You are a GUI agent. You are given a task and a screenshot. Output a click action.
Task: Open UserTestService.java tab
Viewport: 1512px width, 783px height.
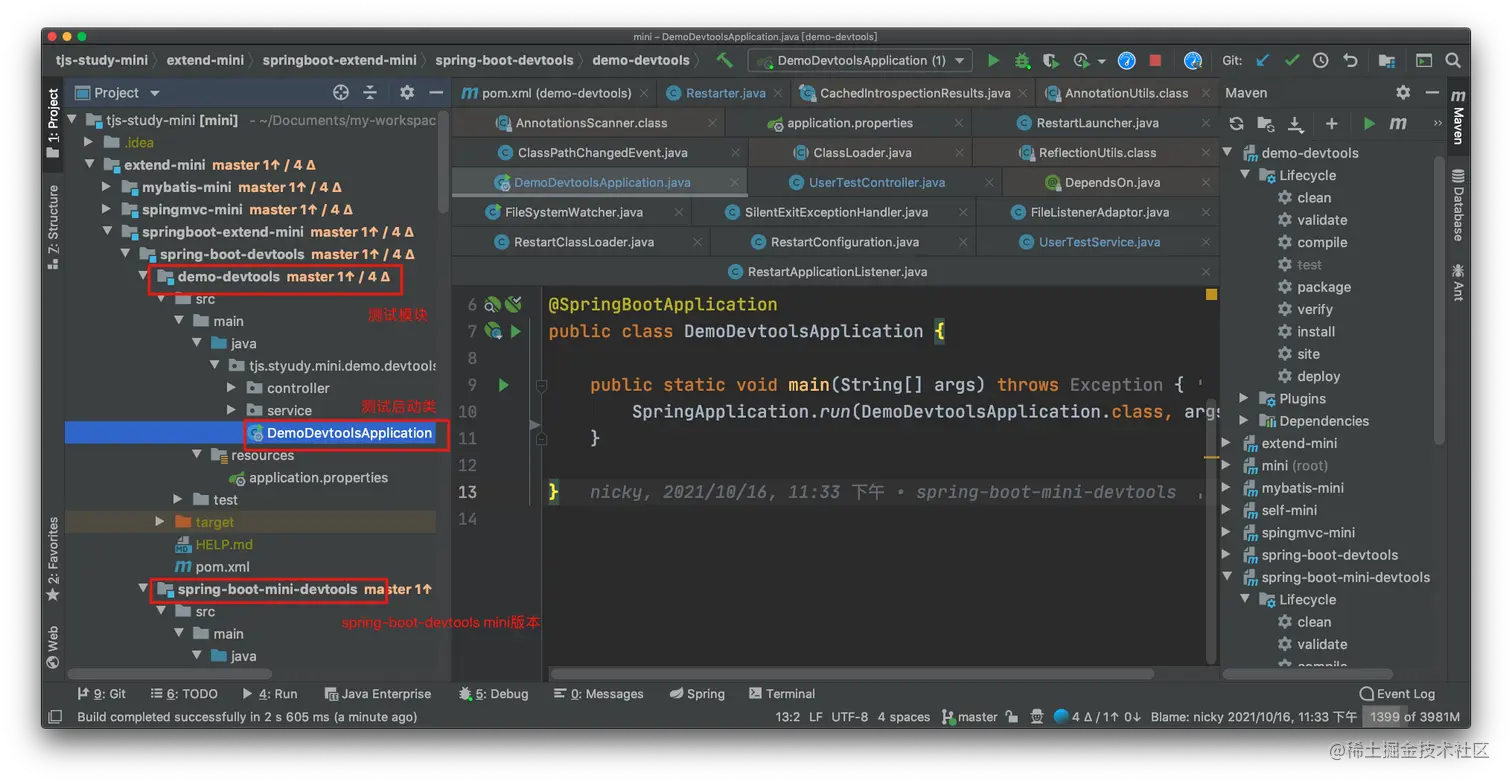(1099, 242)
